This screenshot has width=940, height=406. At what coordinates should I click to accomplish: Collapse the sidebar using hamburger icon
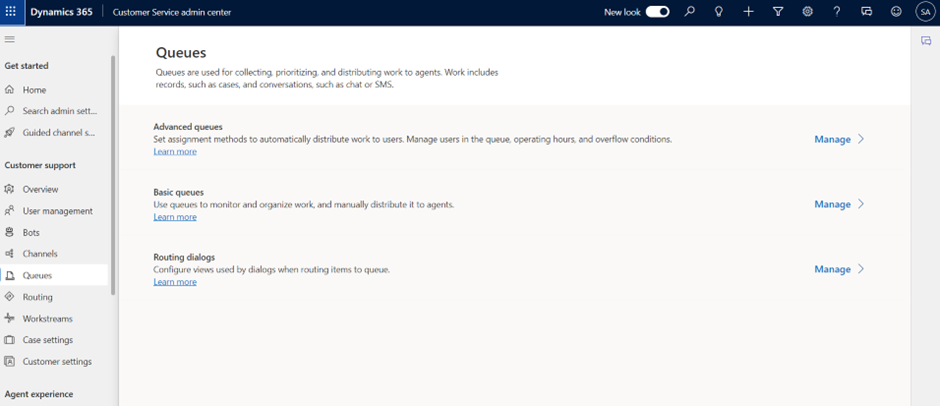click(x=10, y=39)
